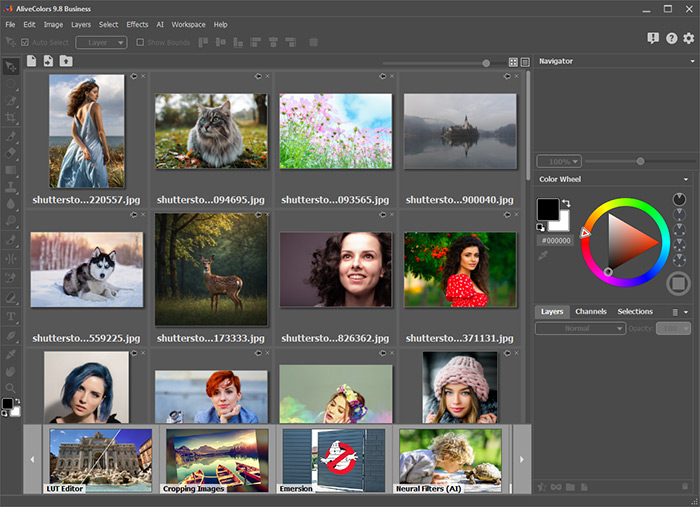Select the third color harmony mode circle
The height and width of the screenshot is (507, 700).
click(x=679, y=229)
